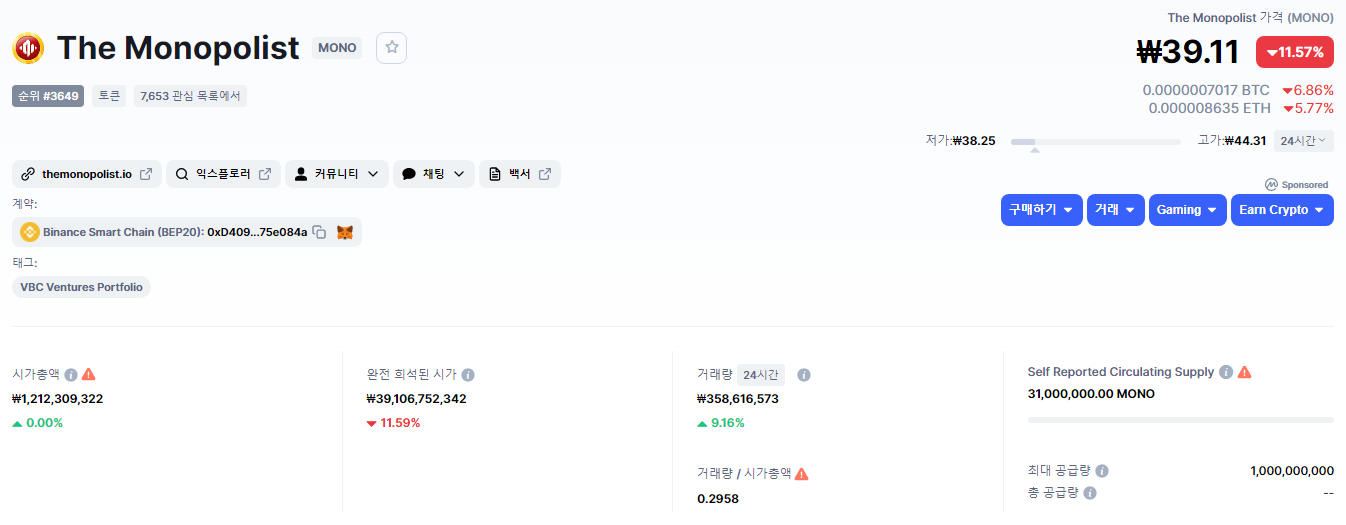Open the 구매하기 dropdown button

1042,210
